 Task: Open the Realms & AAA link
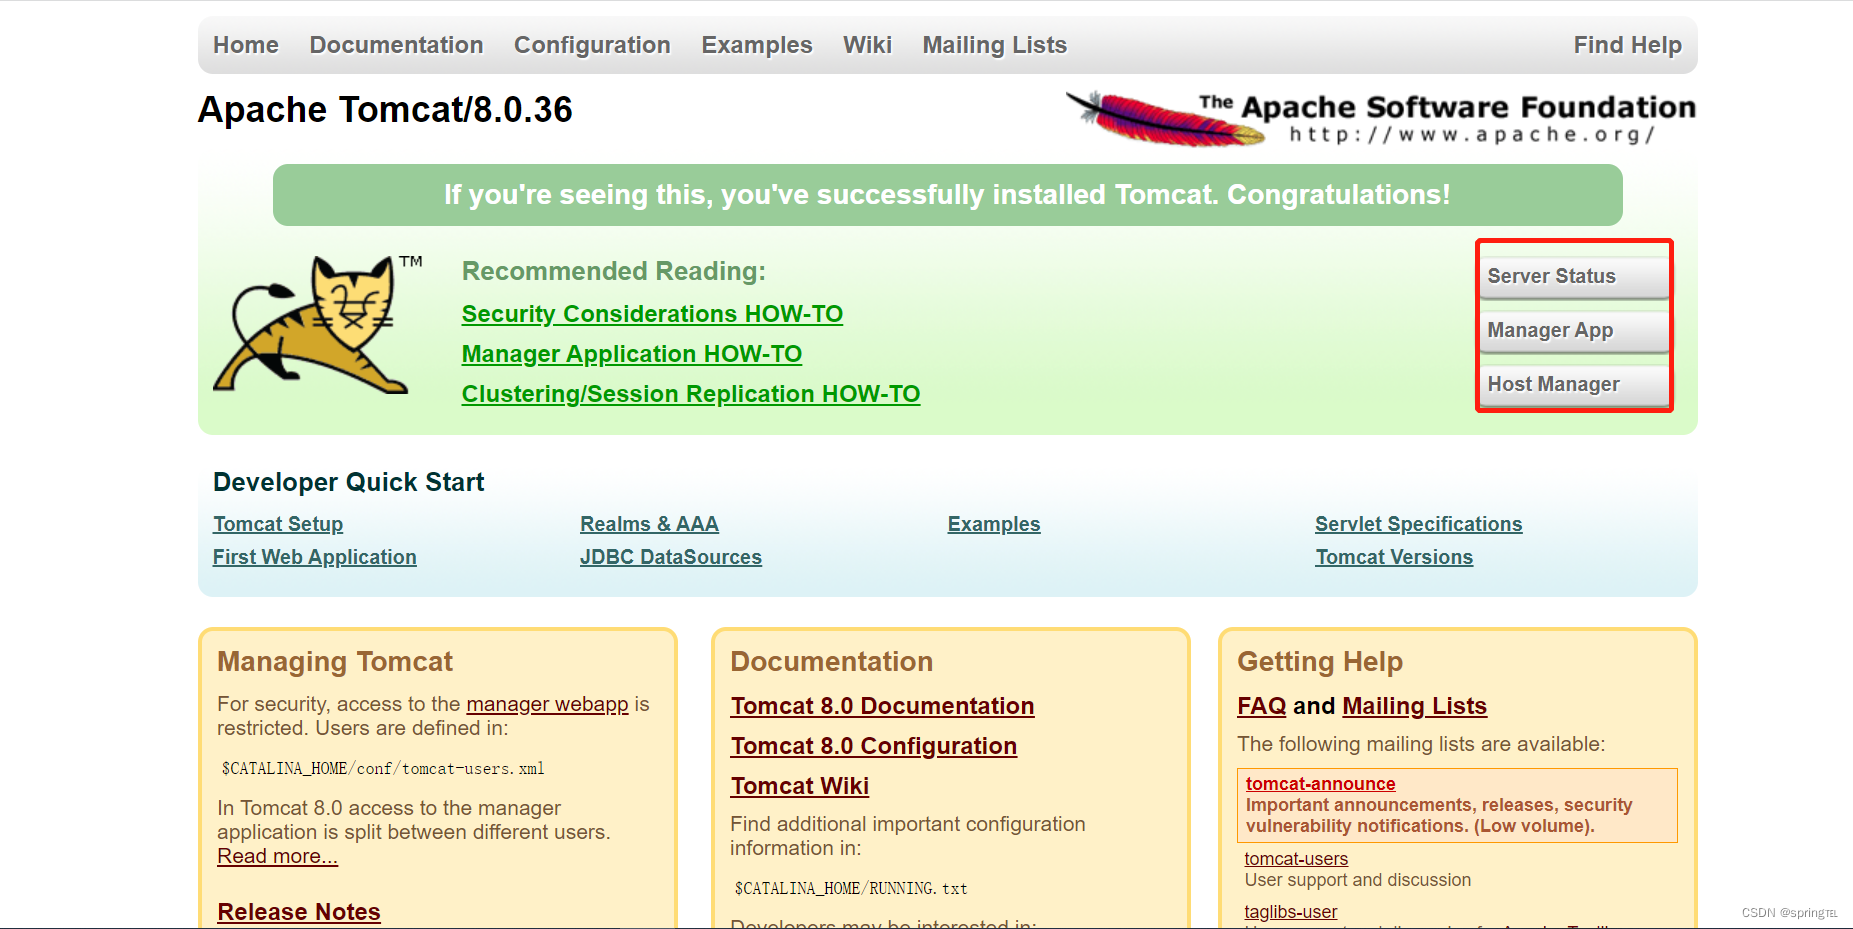pos(649,524)
